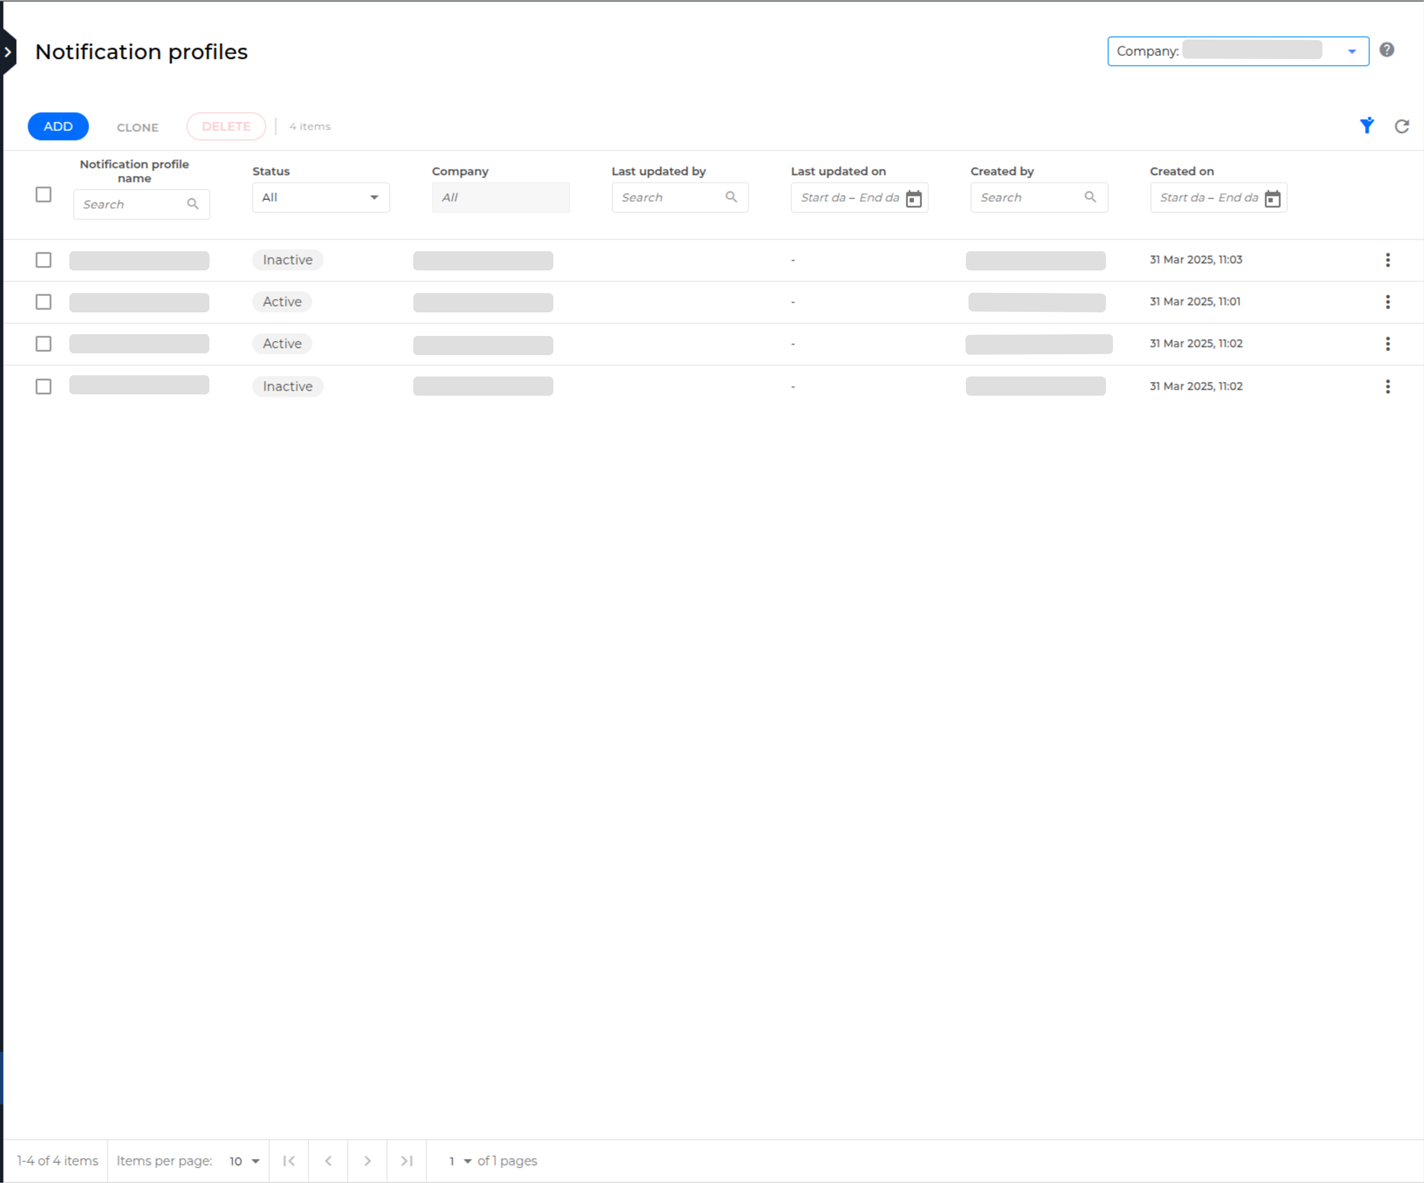This screenshot has width=1424, height=1183.
Task: Go to next page with pagination chevron
Action: tap(367, 1161)
